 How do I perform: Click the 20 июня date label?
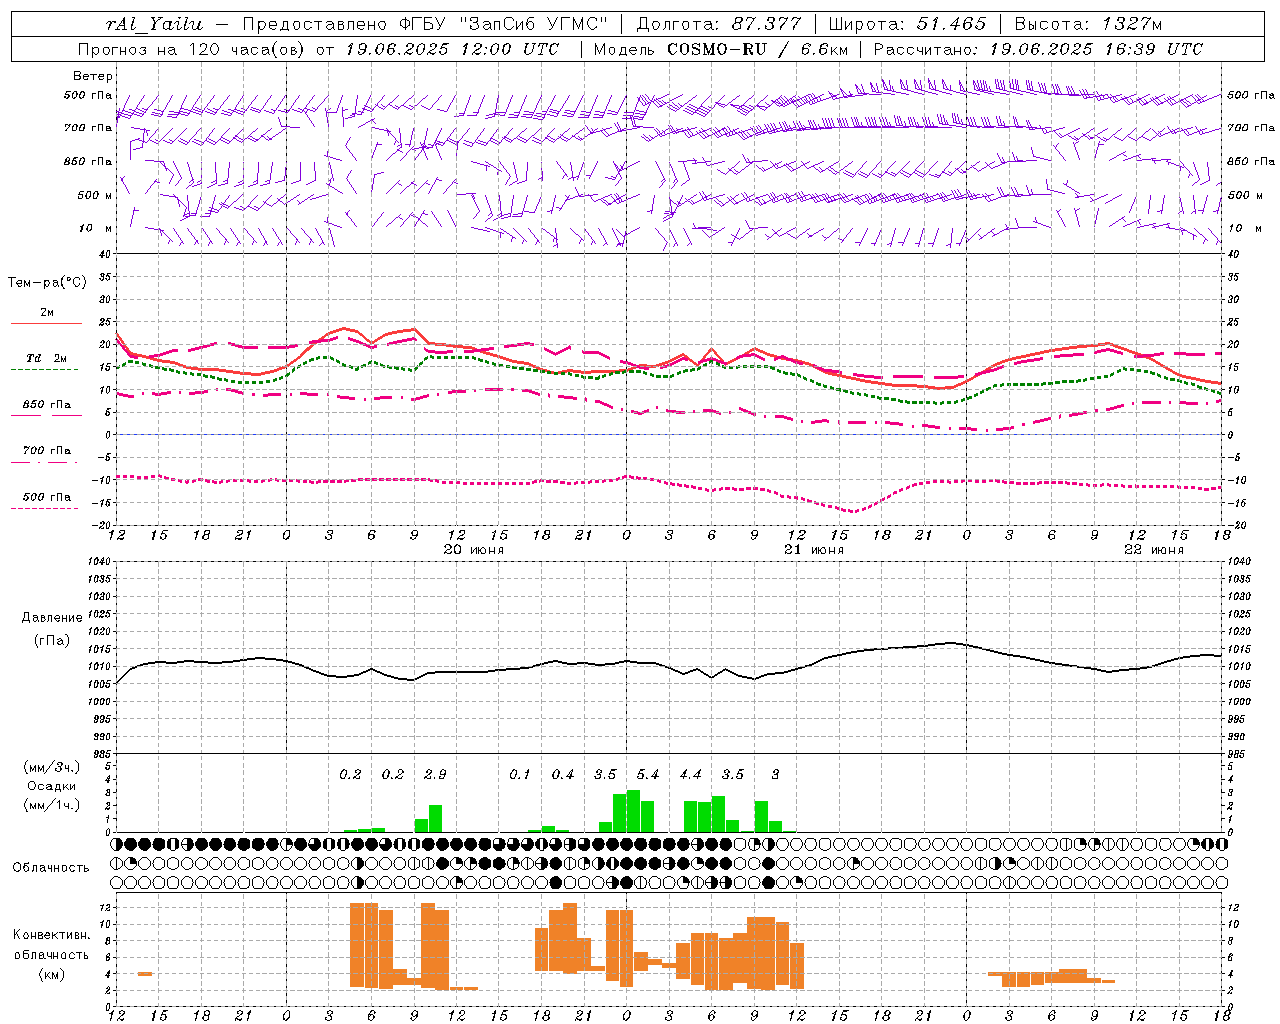474,550
